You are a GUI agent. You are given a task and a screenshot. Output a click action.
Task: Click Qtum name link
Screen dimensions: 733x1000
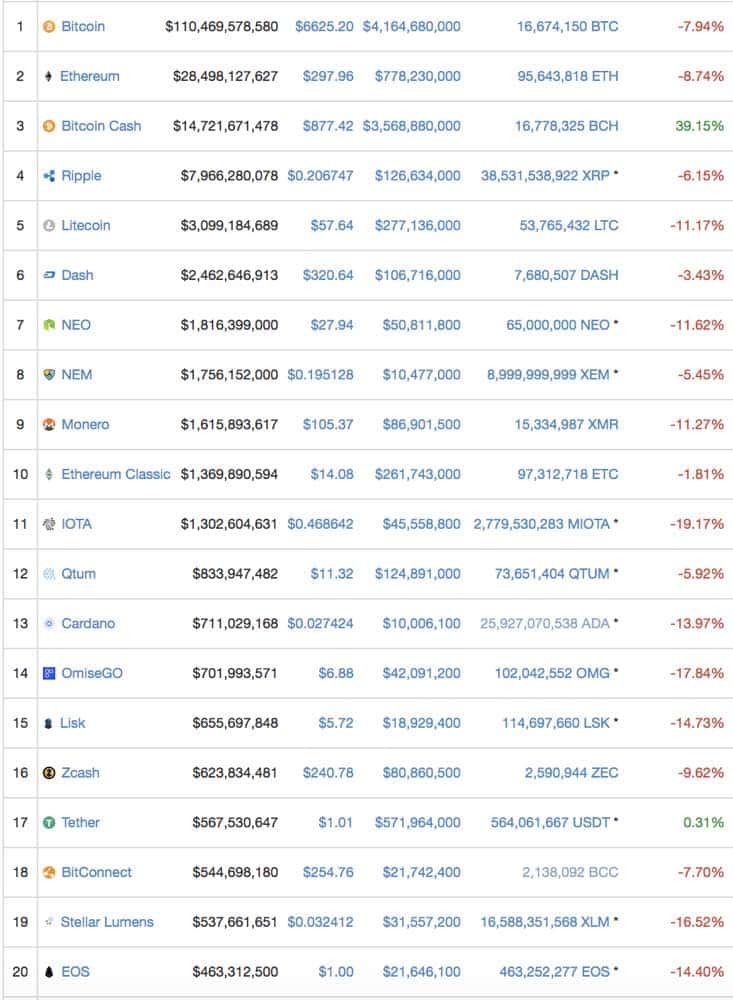tap(79, 574)
